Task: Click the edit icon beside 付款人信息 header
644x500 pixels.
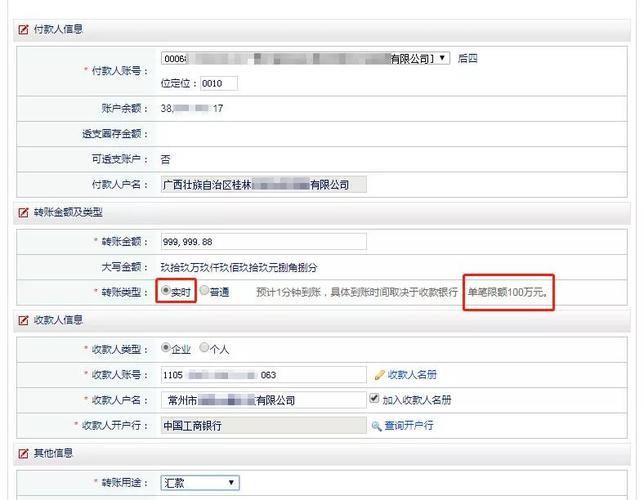Action: click(23, 30)
